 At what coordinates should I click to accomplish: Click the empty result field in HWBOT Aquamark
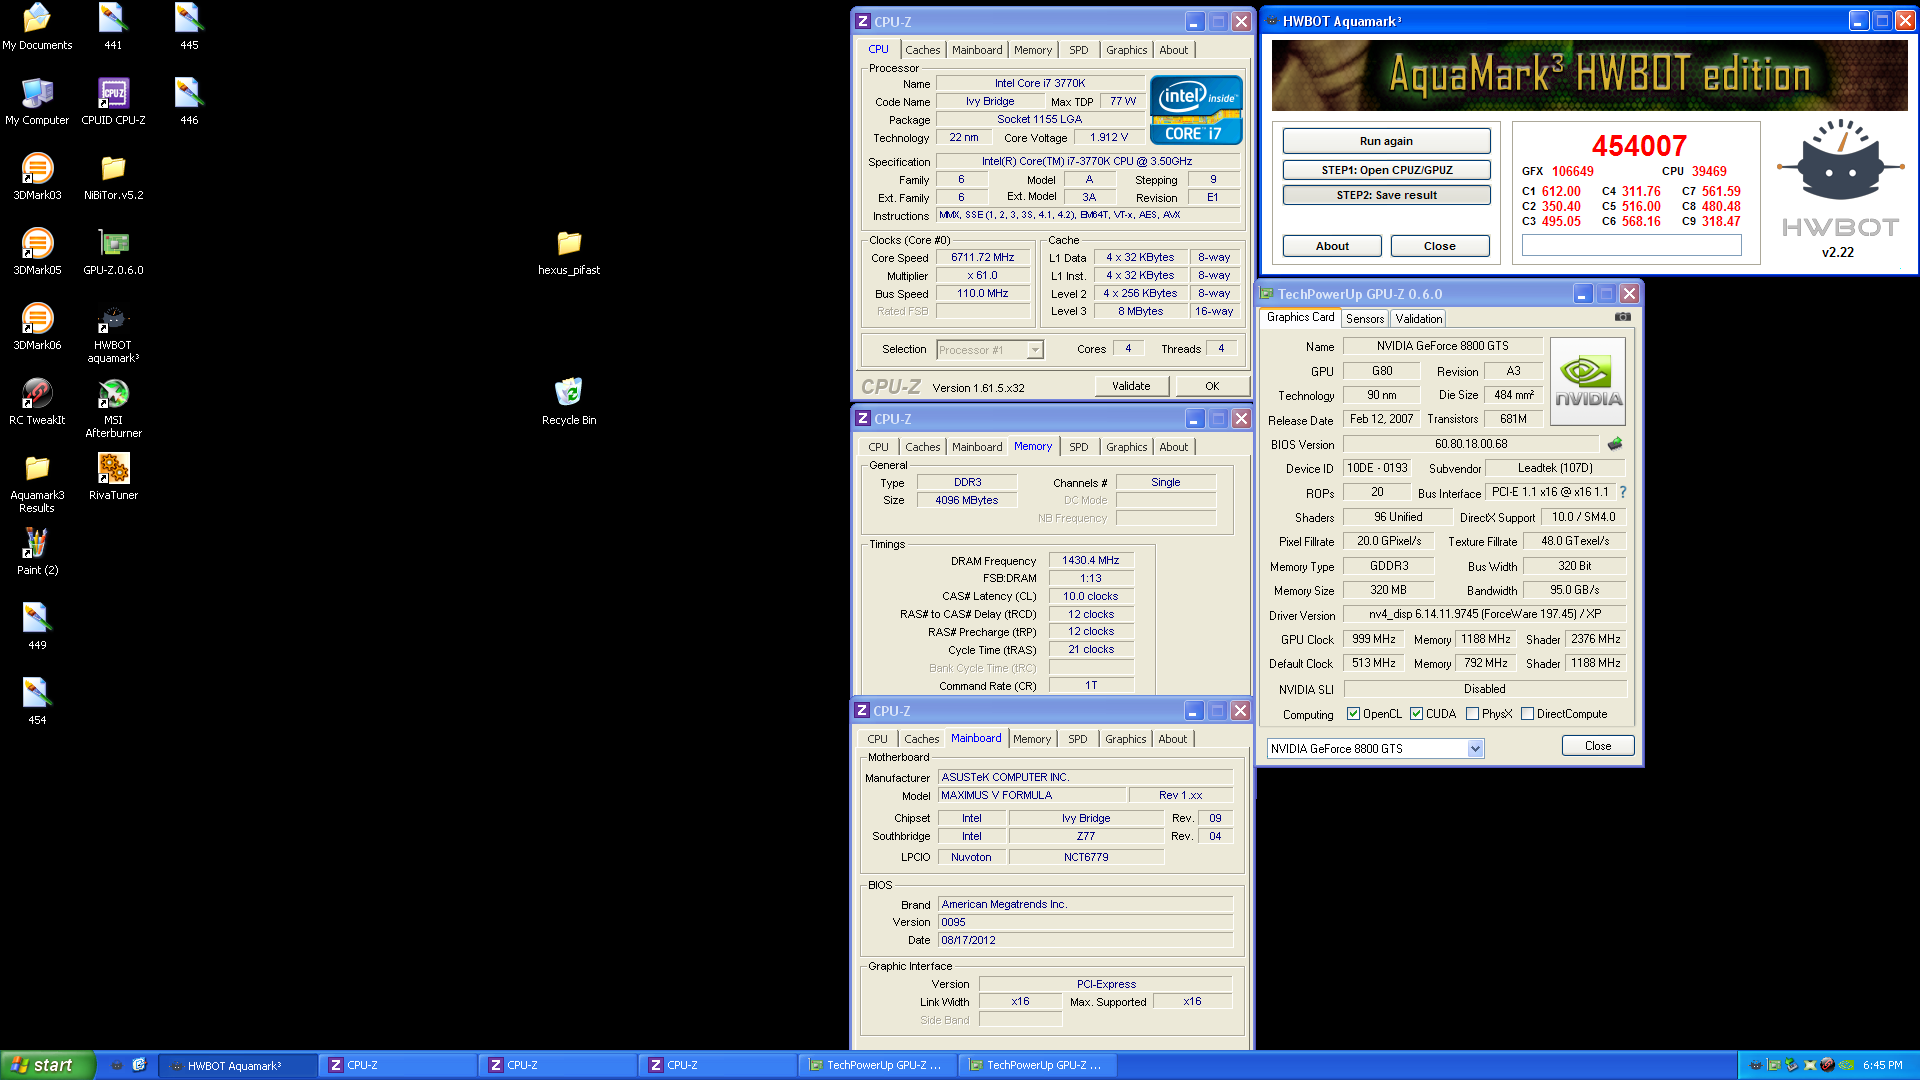[1631, 245]
